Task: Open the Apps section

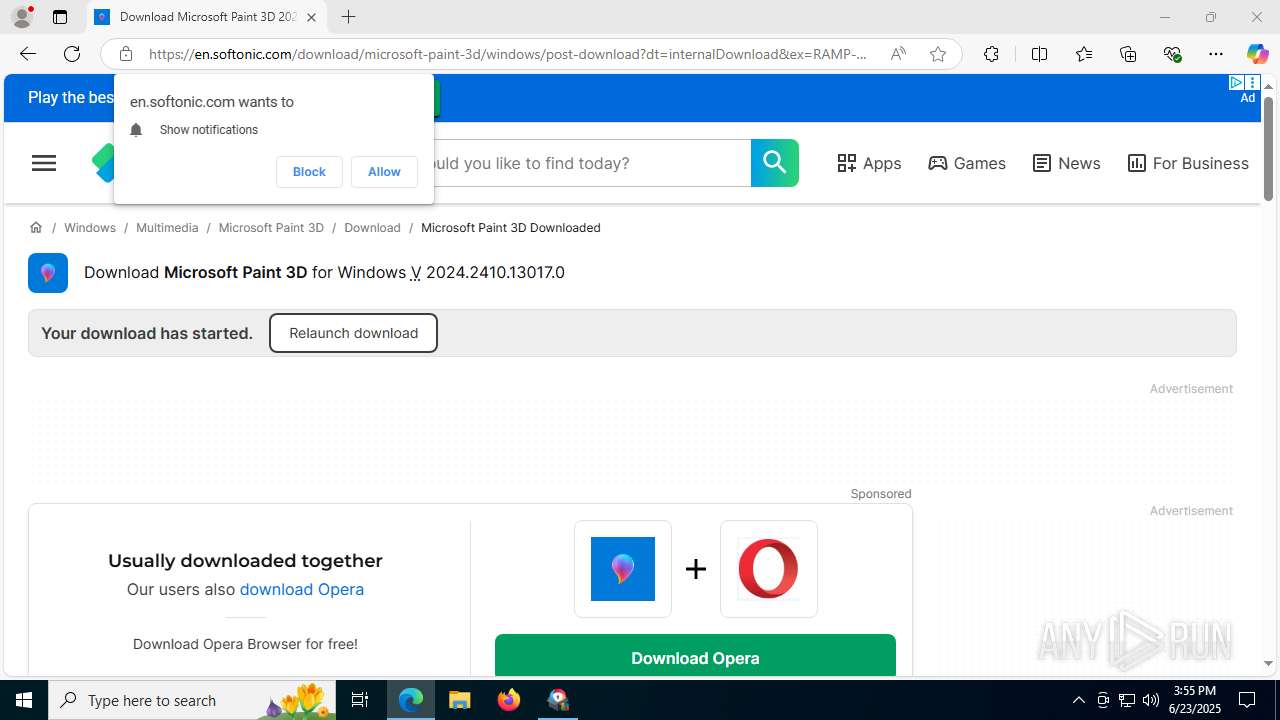Action: pos(869,163)
